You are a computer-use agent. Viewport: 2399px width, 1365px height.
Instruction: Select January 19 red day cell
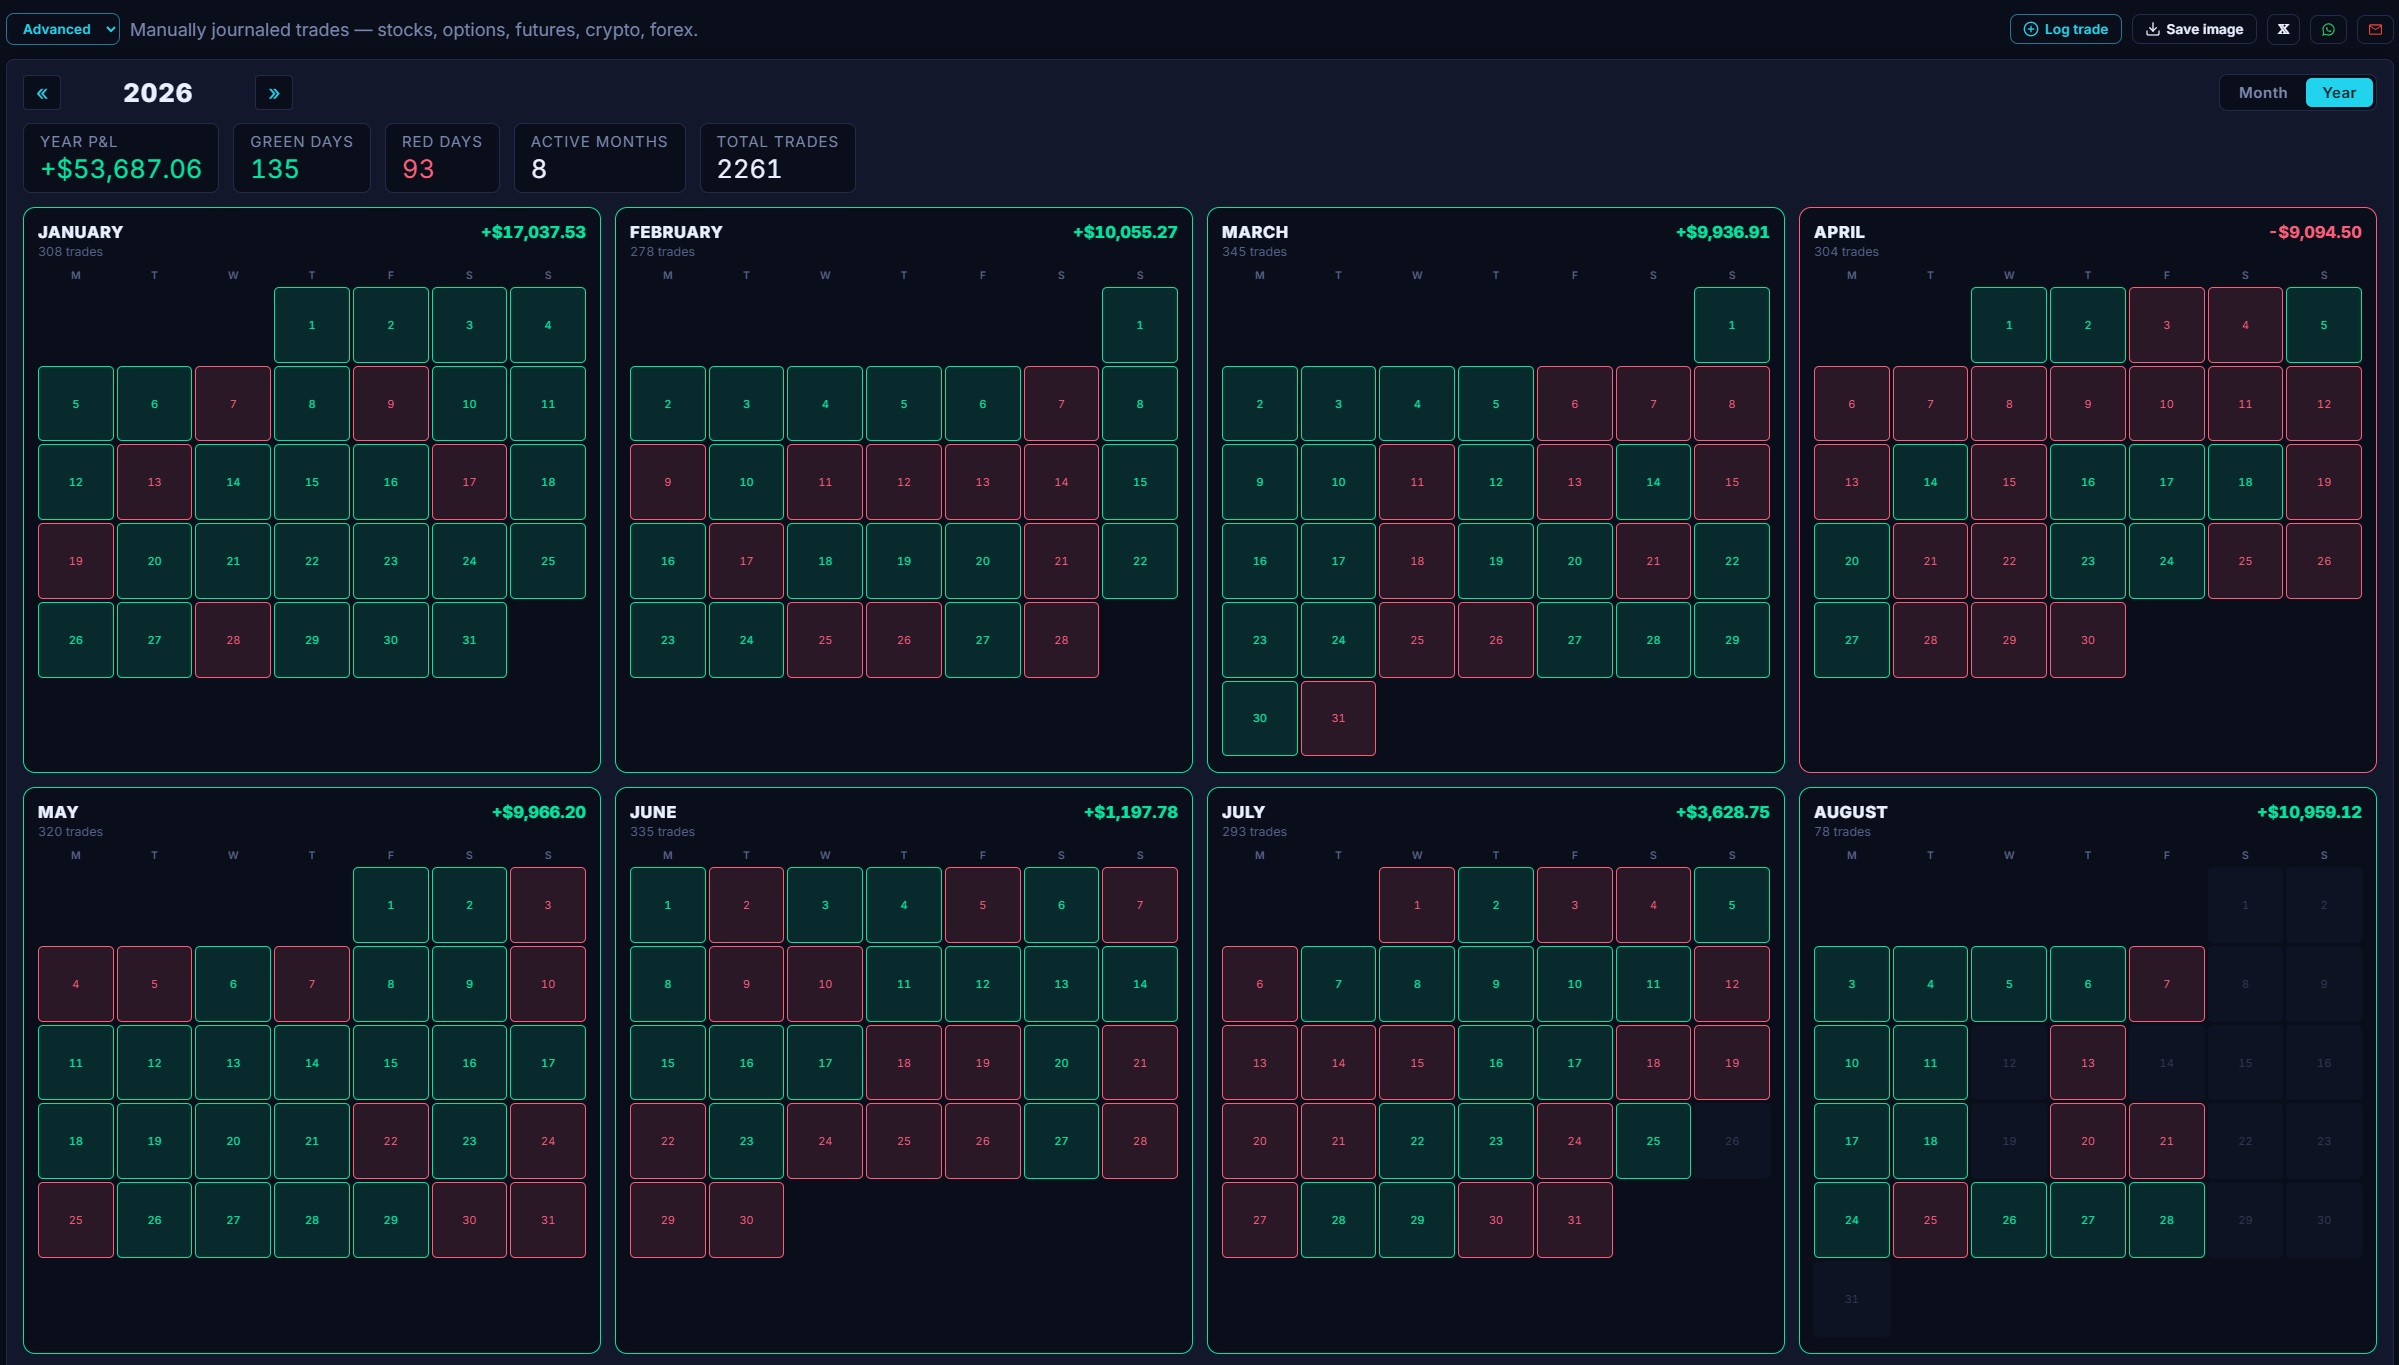[76, 561]
